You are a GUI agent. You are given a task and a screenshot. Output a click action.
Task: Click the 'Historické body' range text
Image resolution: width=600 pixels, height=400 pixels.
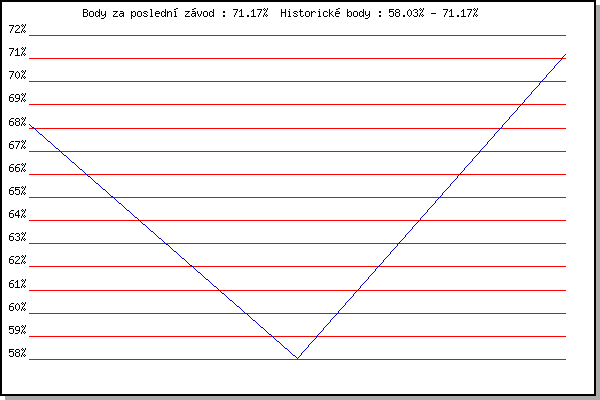pyautogui.click(x=325, y=13)
